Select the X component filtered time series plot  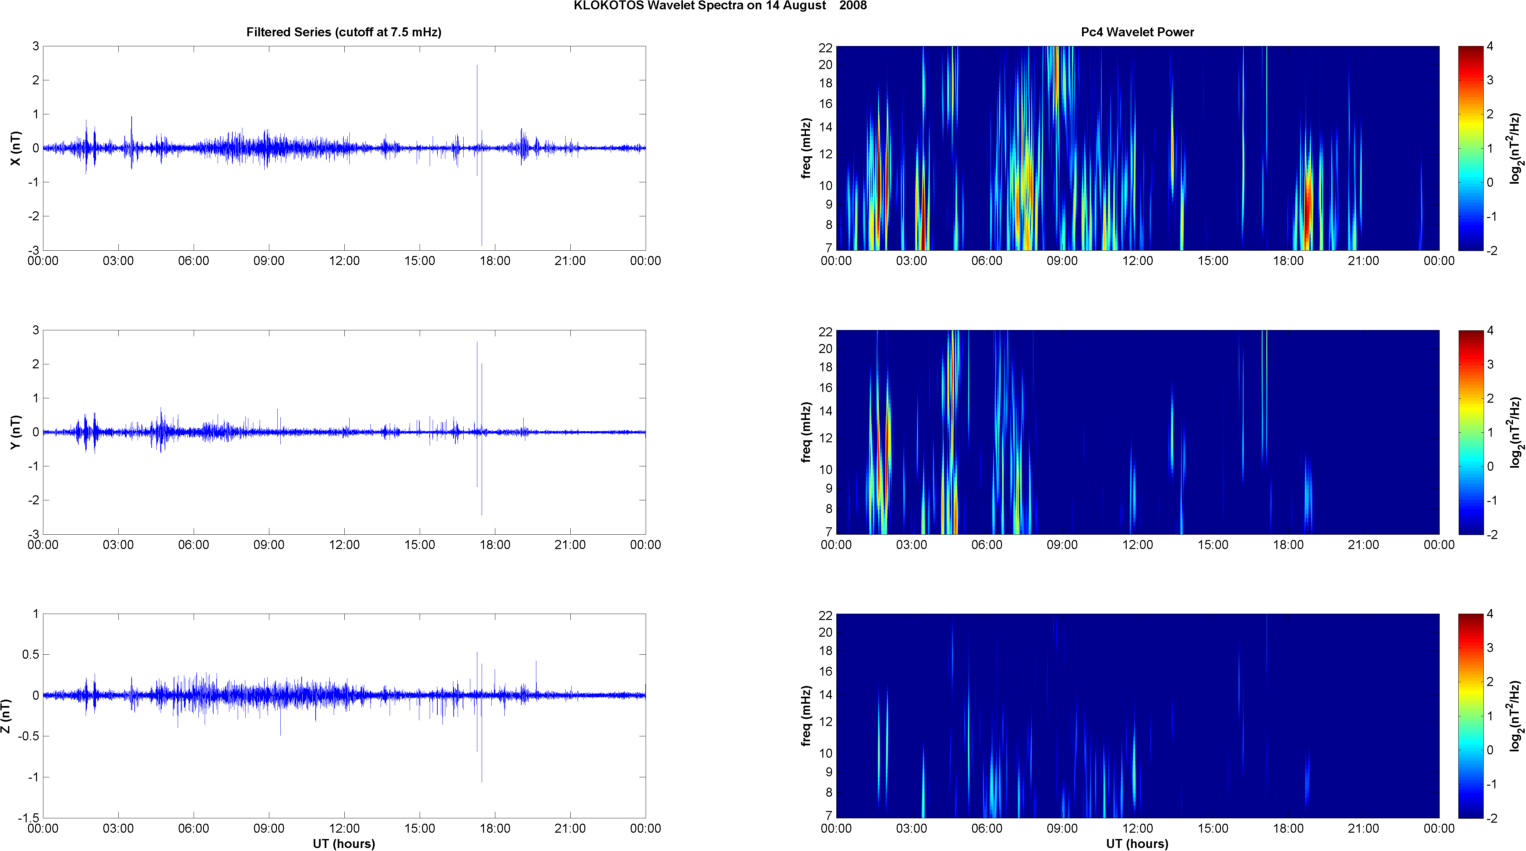coord(344,148)
